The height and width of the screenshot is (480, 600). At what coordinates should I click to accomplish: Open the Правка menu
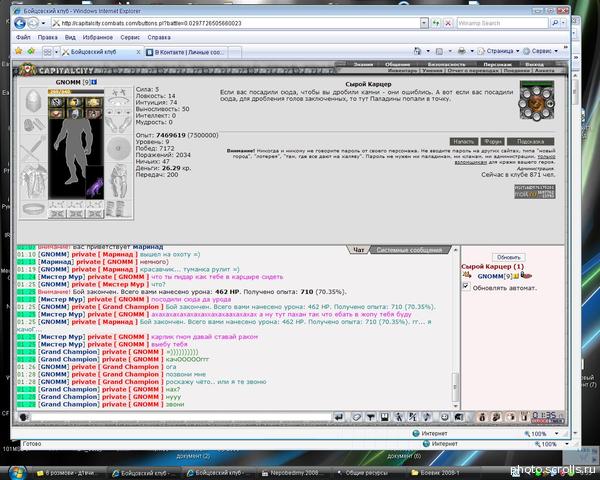(47, 38)
